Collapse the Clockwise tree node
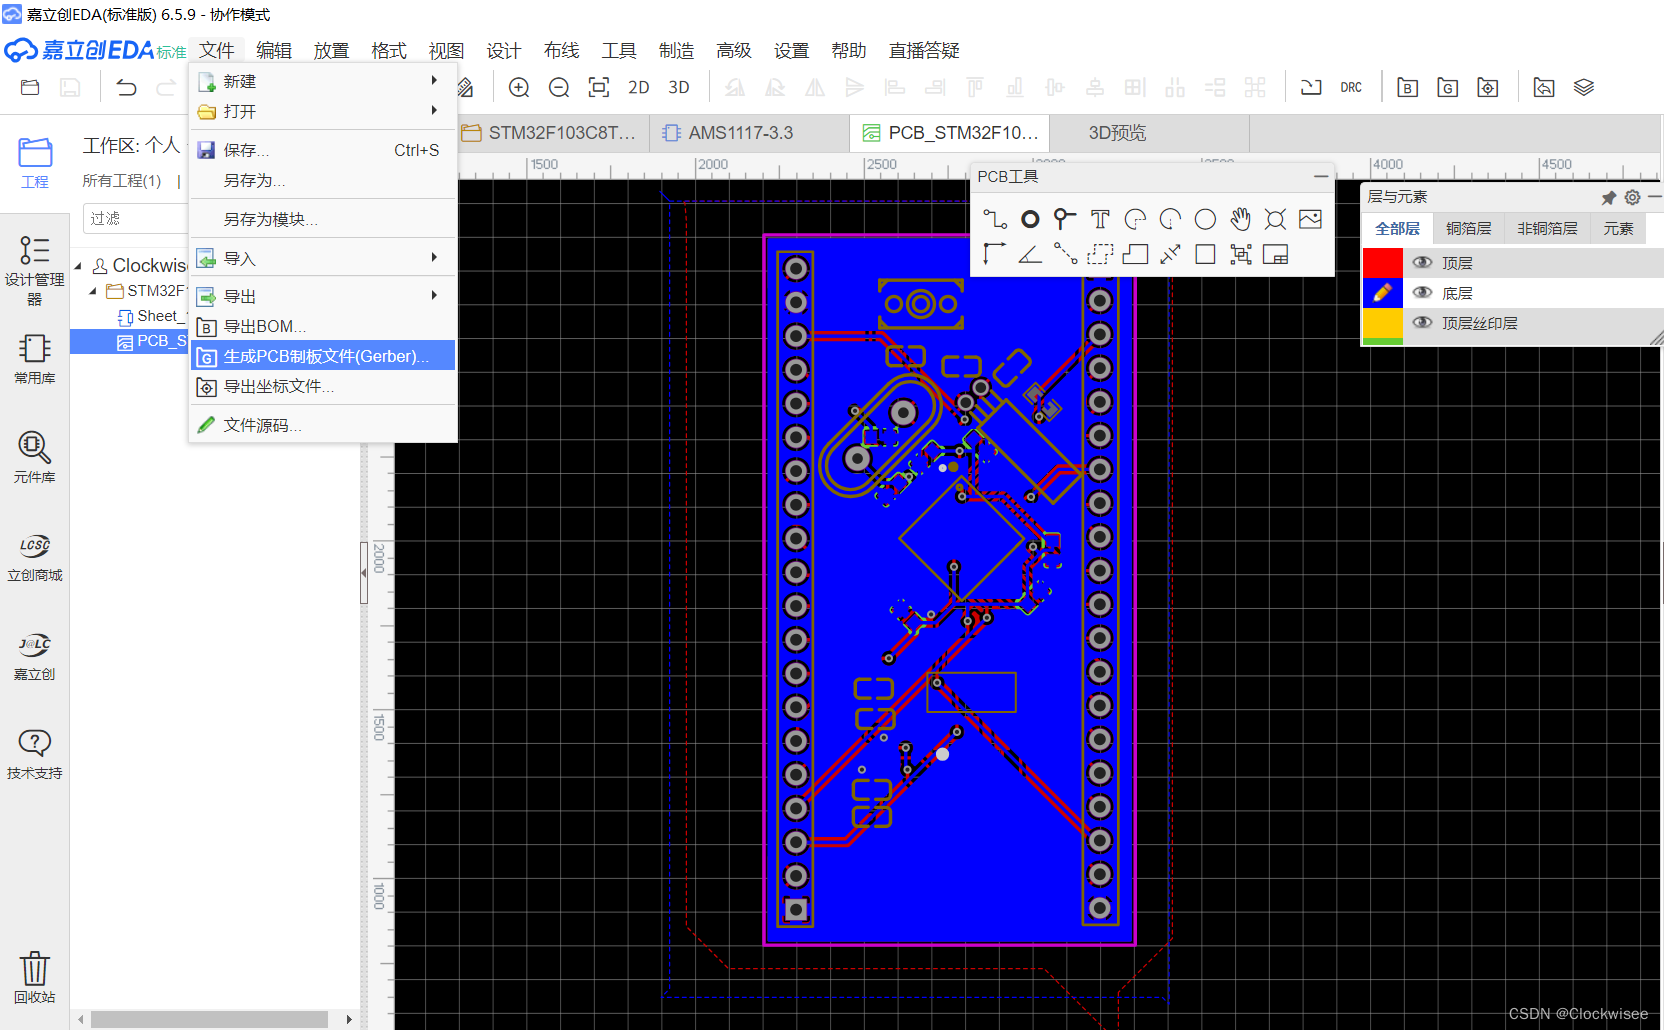This screenshot has width=1664, height=1030. point(78,266)
